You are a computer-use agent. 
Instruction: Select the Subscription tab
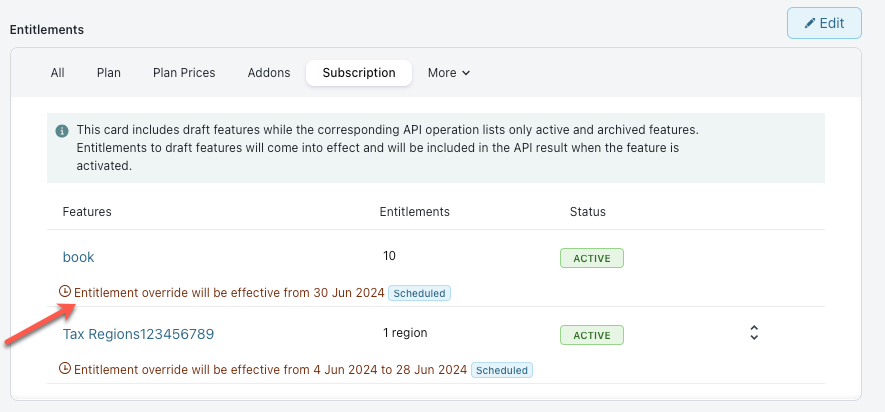tap(359, 73)
